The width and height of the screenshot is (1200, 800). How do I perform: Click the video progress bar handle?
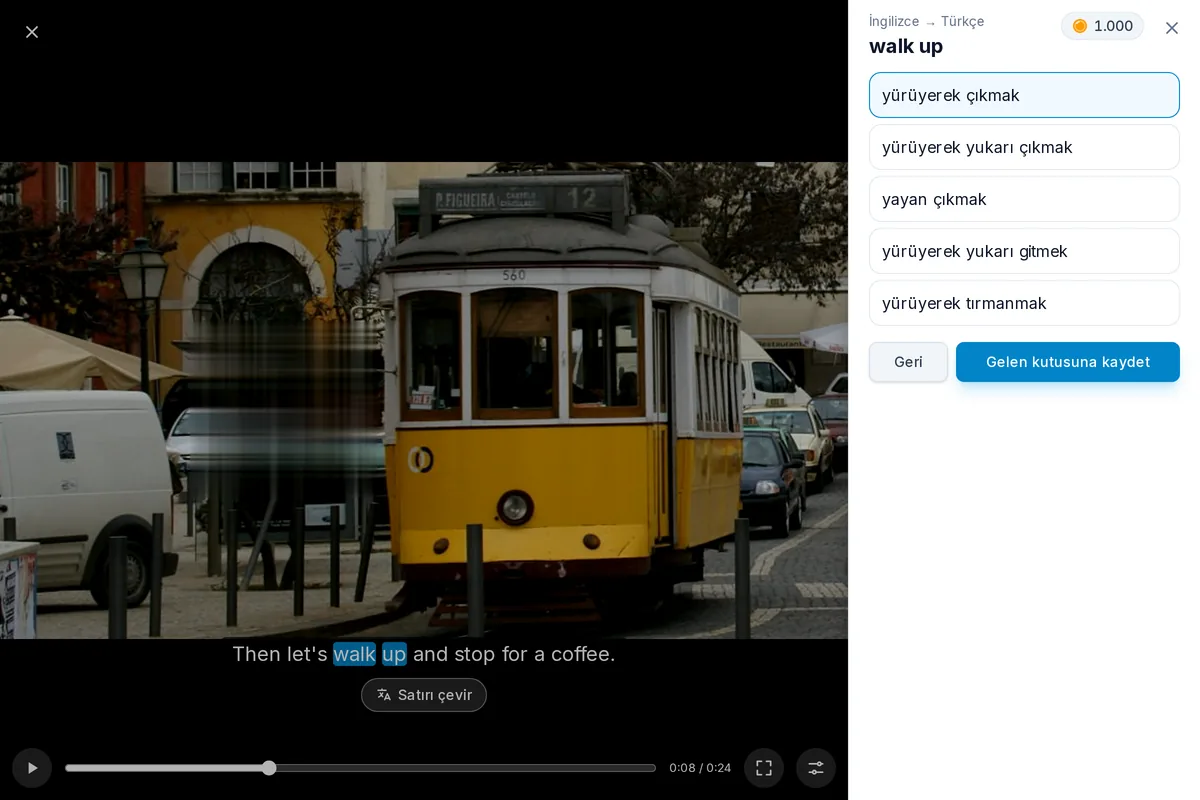click(269, 768)
